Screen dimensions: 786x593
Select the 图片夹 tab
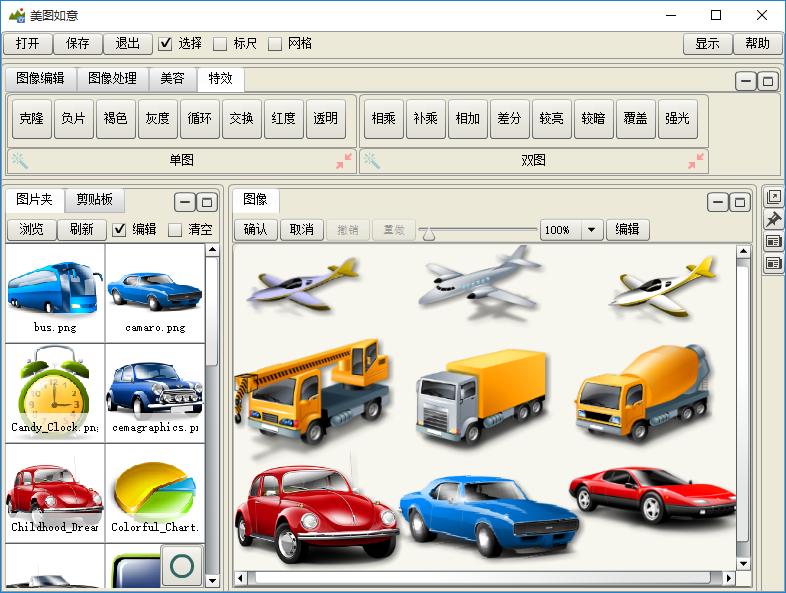click(x=35, y=200)
